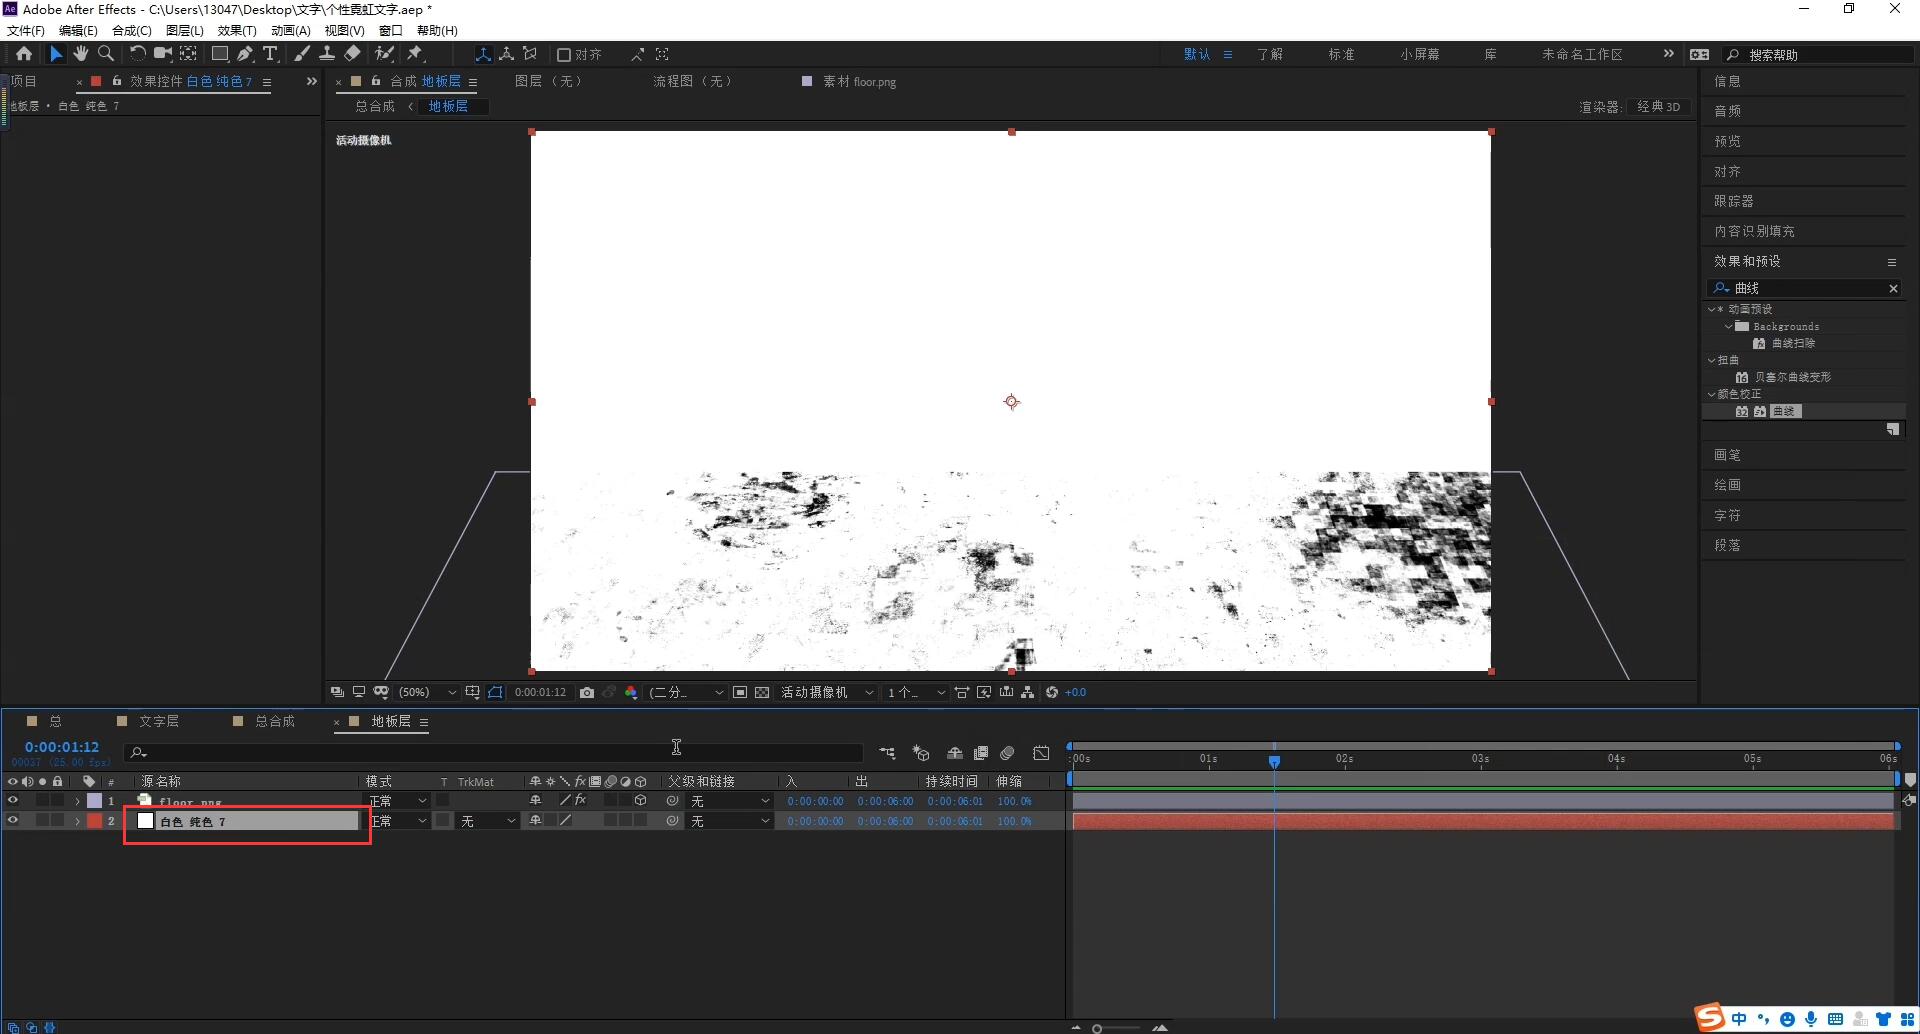1920x1034 pixels.
Task: Click the shy layers hide icon in timeline
Action: [x=955, y=753]
